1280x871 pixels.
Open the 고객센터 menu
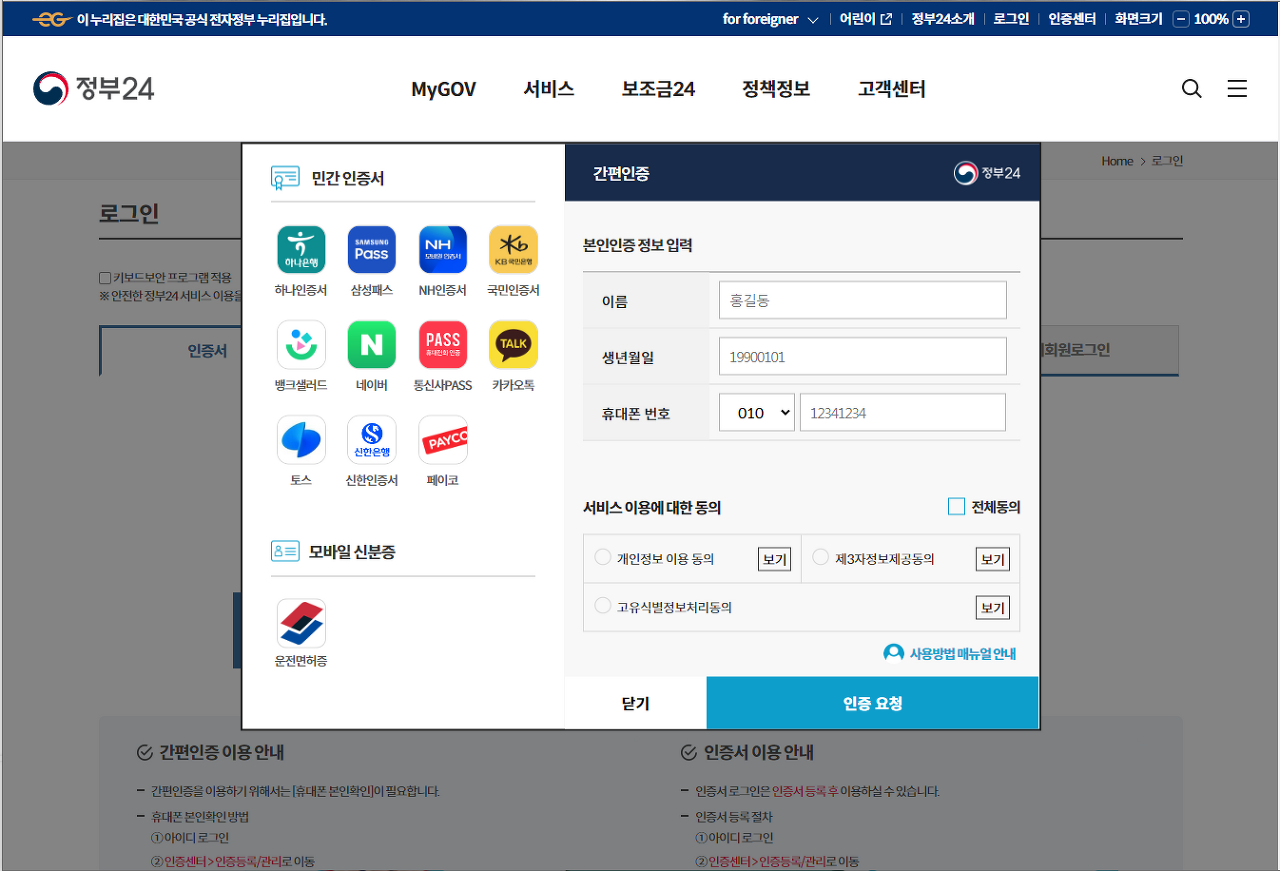coord(892,89)
